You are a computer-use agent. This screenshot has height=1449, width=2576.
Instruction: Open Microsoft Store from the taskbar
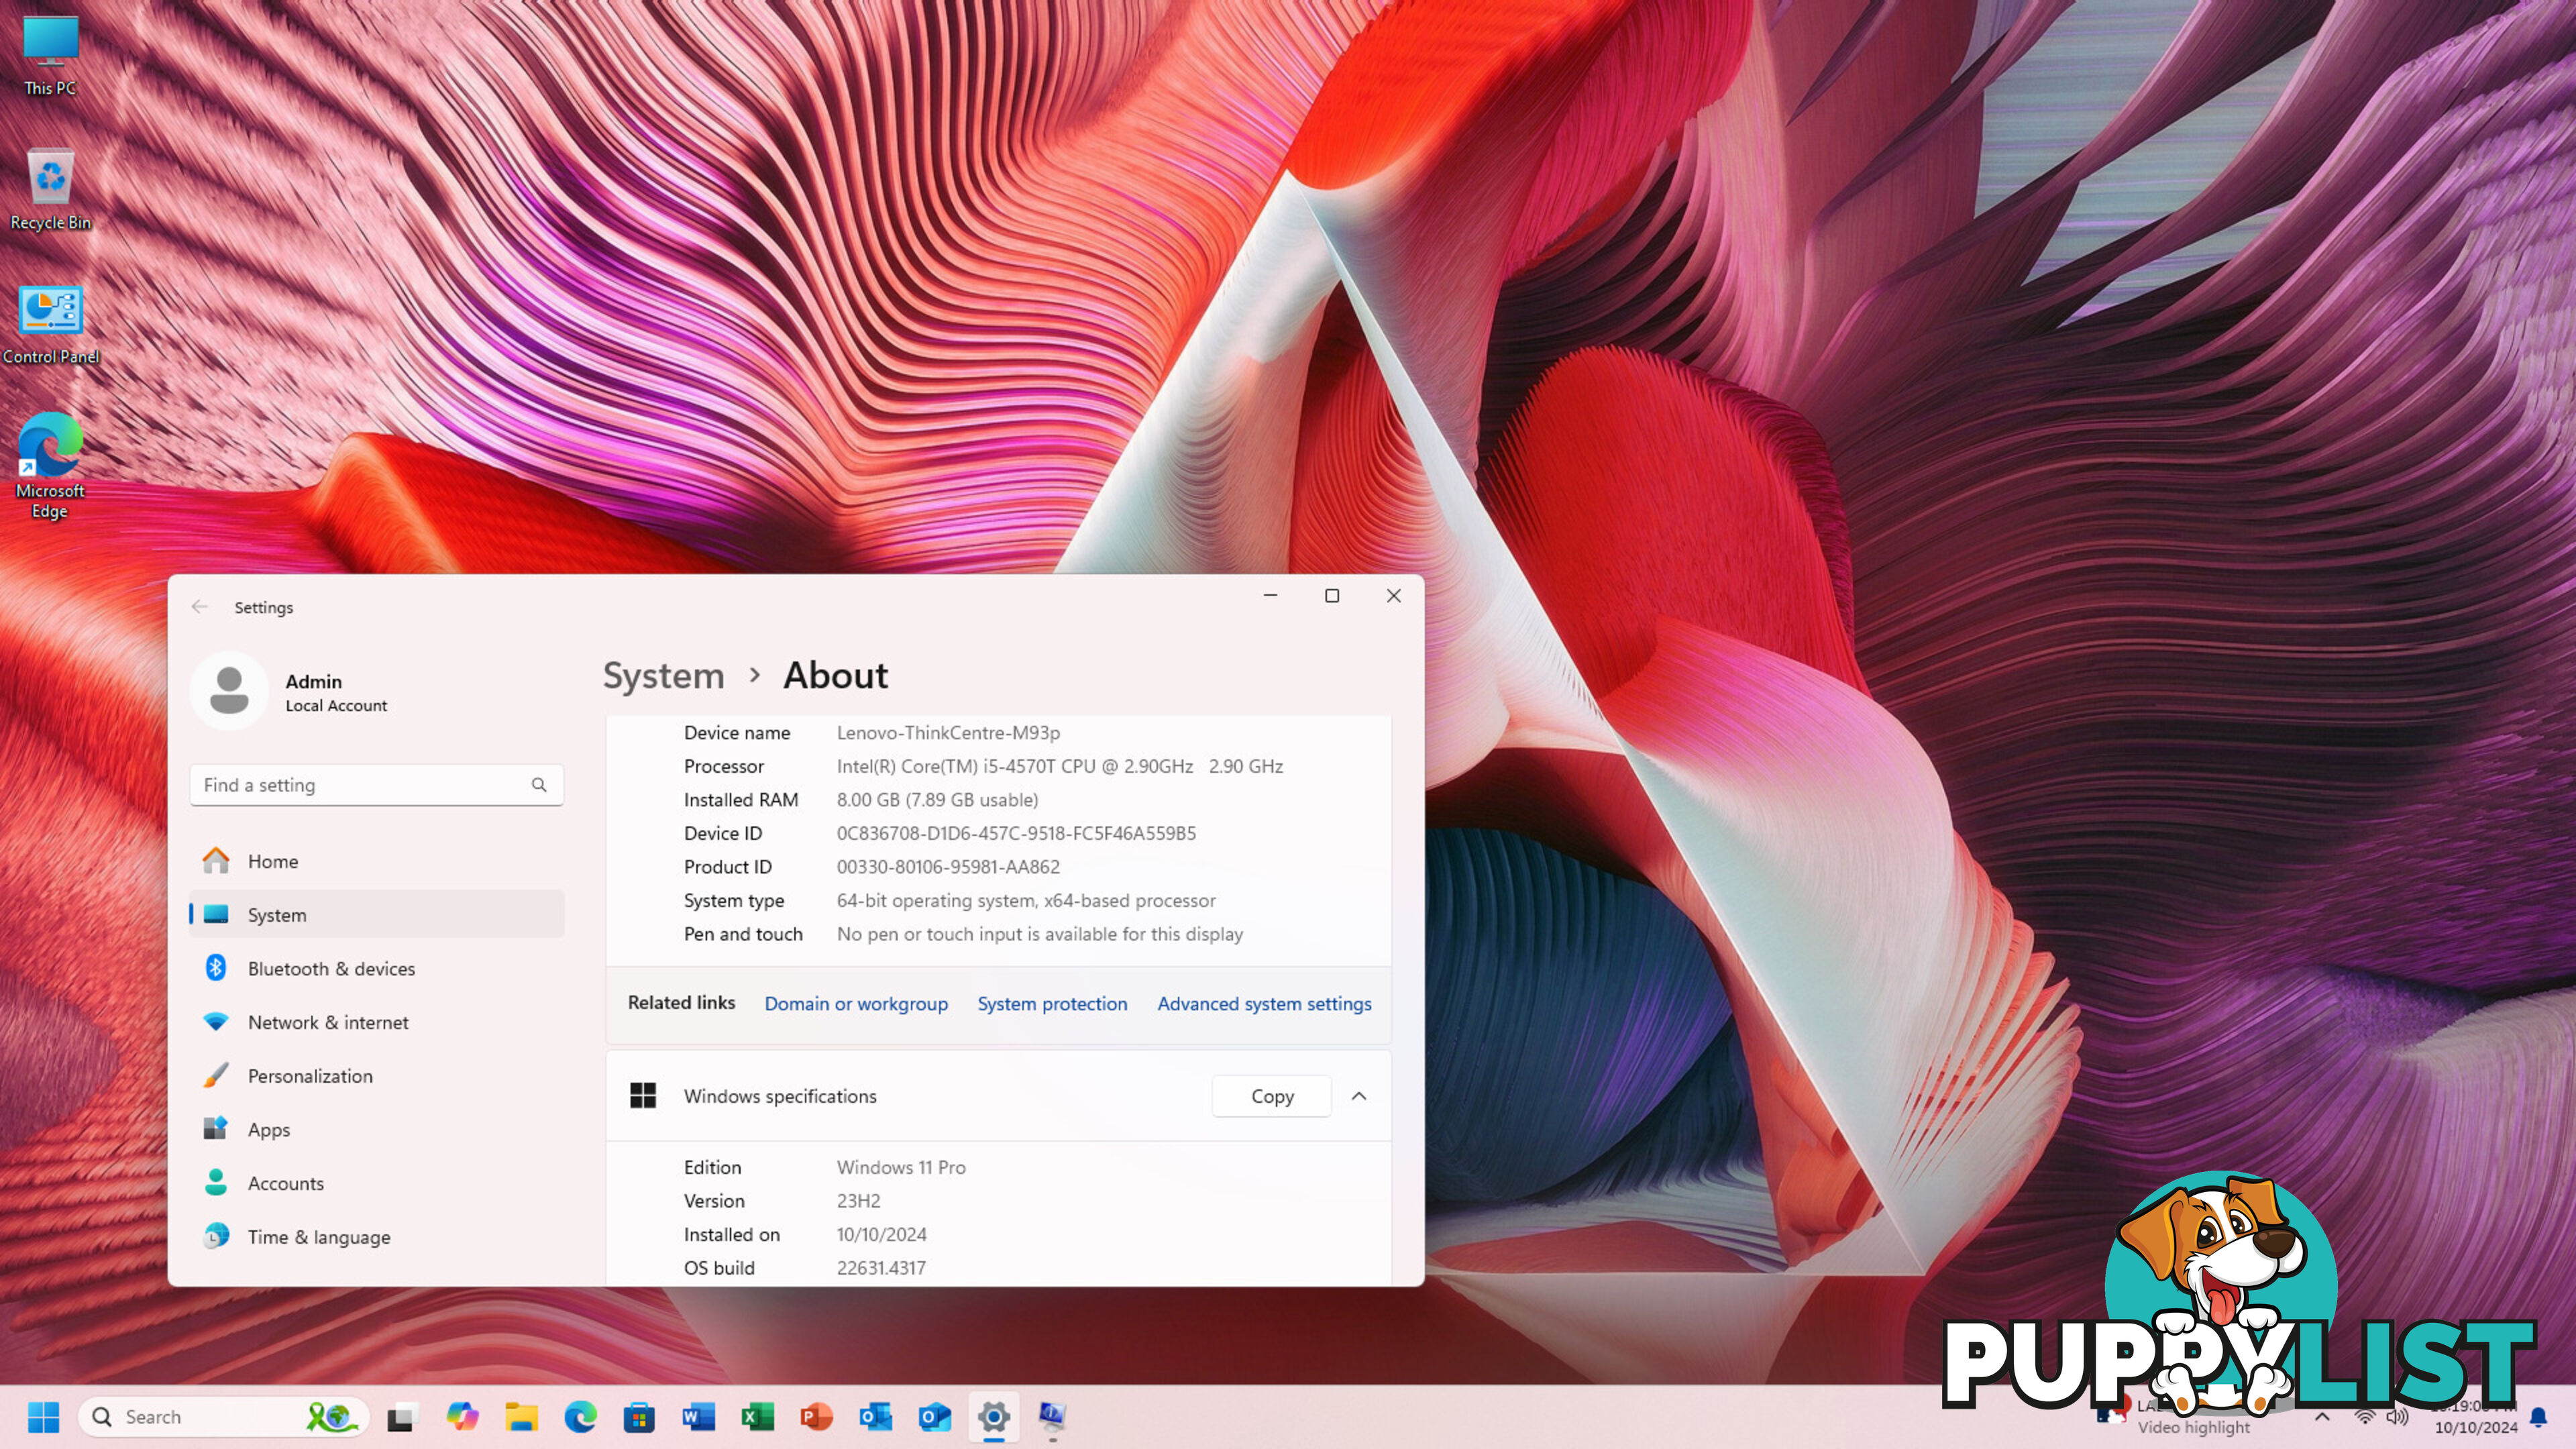point(639,1416)
